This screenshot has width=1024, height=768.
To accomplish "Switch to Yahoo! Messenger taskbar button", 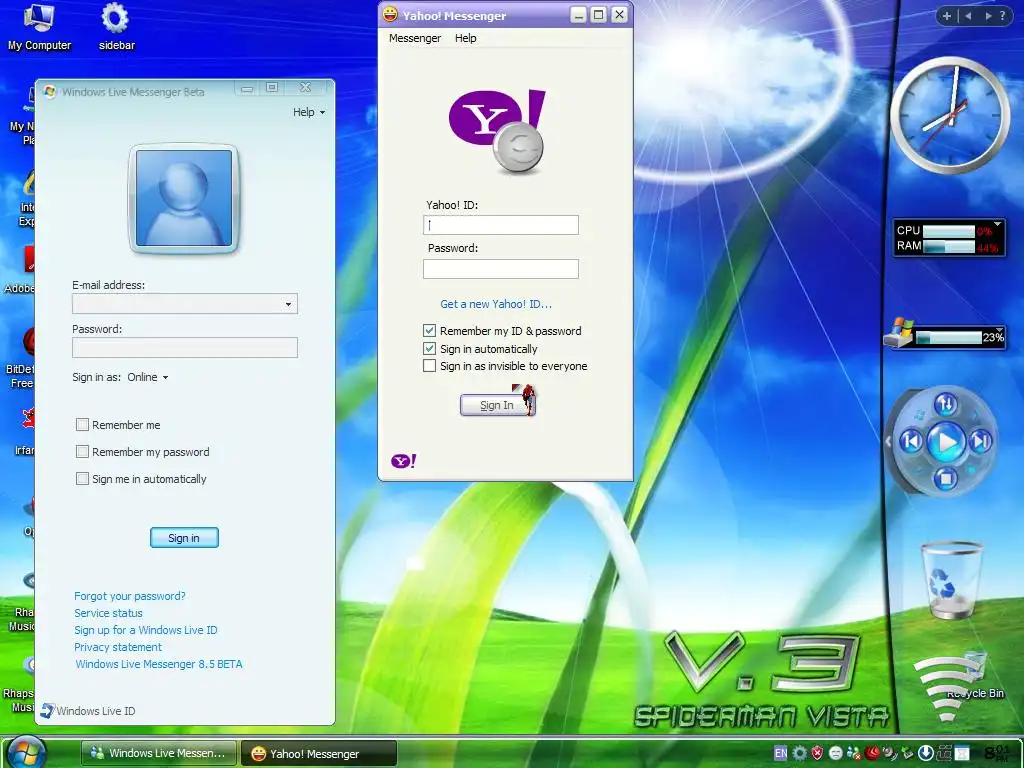I will (x=318, y=753).
